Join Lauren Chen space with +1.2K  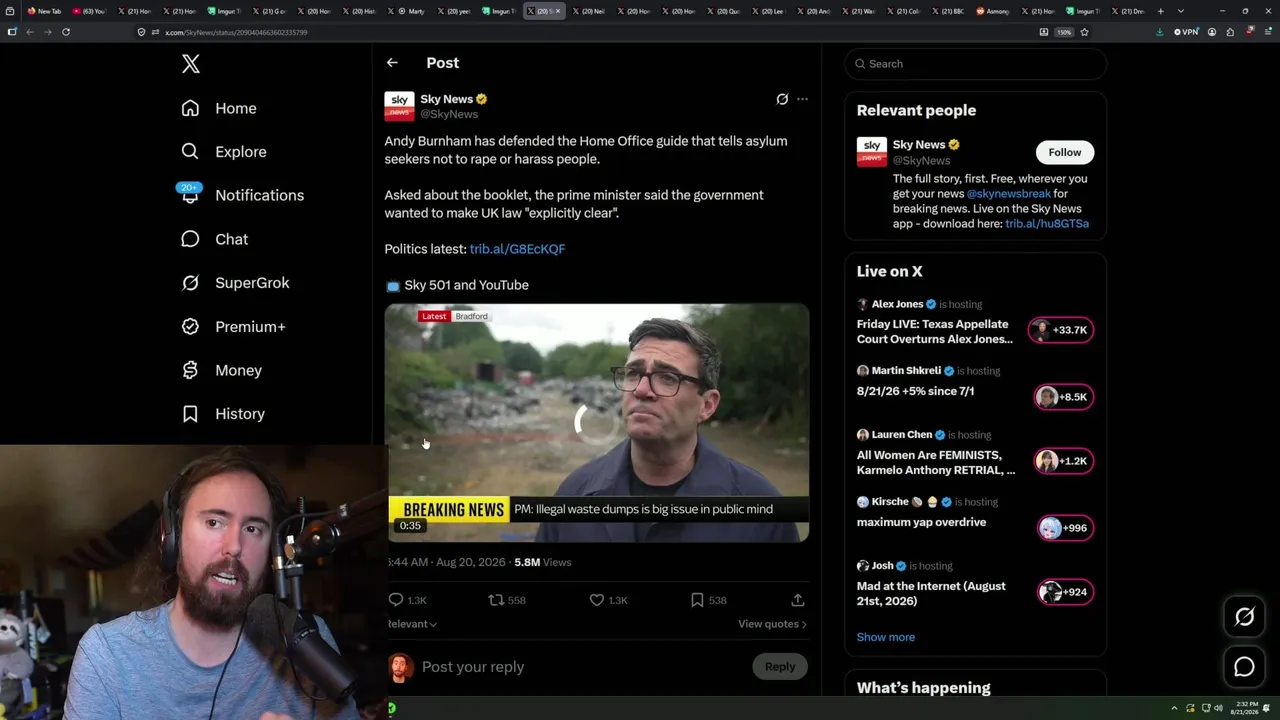tap(1063, 461)
